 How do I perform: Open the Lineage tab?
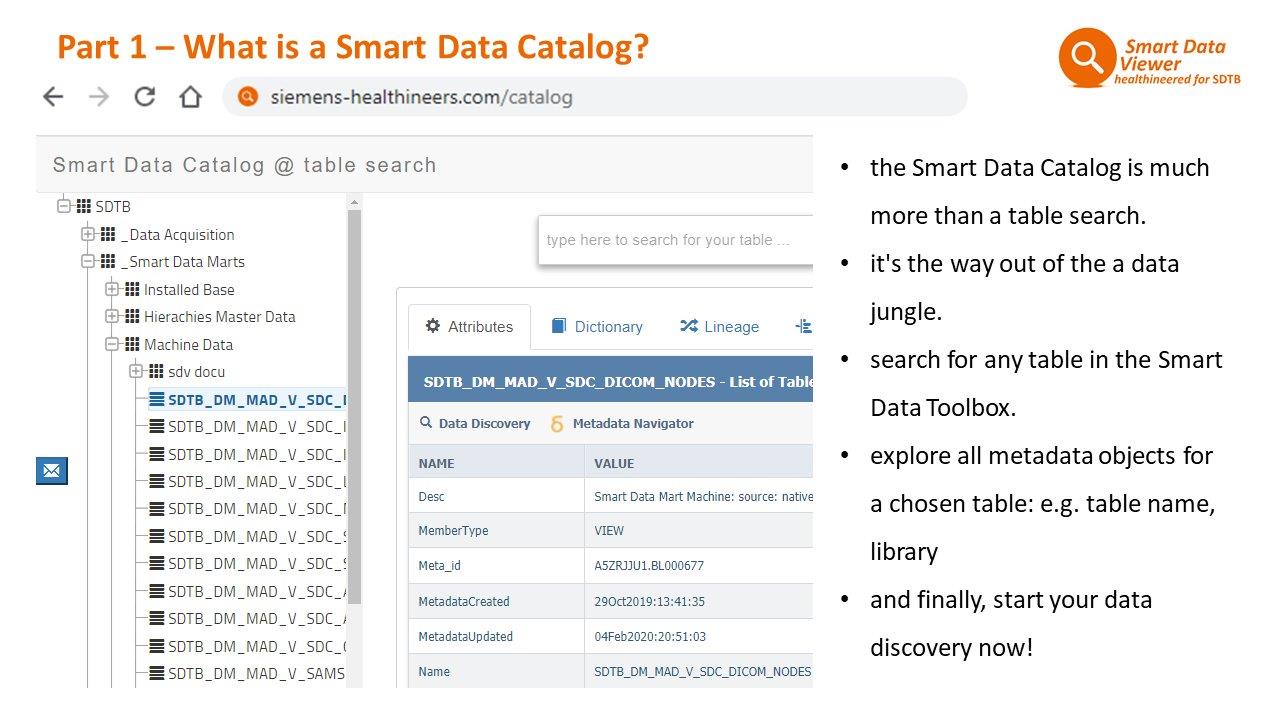719,327
